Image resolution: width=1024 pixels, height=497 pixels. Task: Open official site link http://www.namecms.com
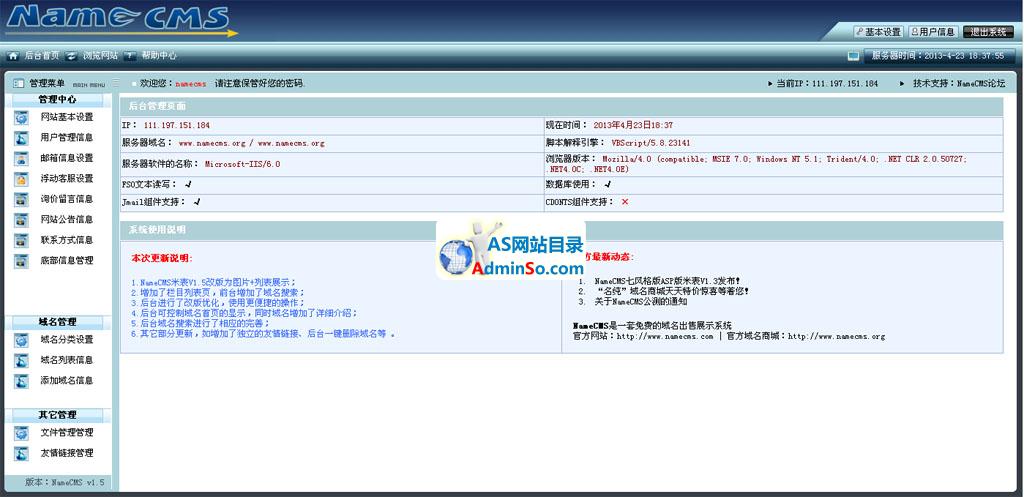[665, 336]
